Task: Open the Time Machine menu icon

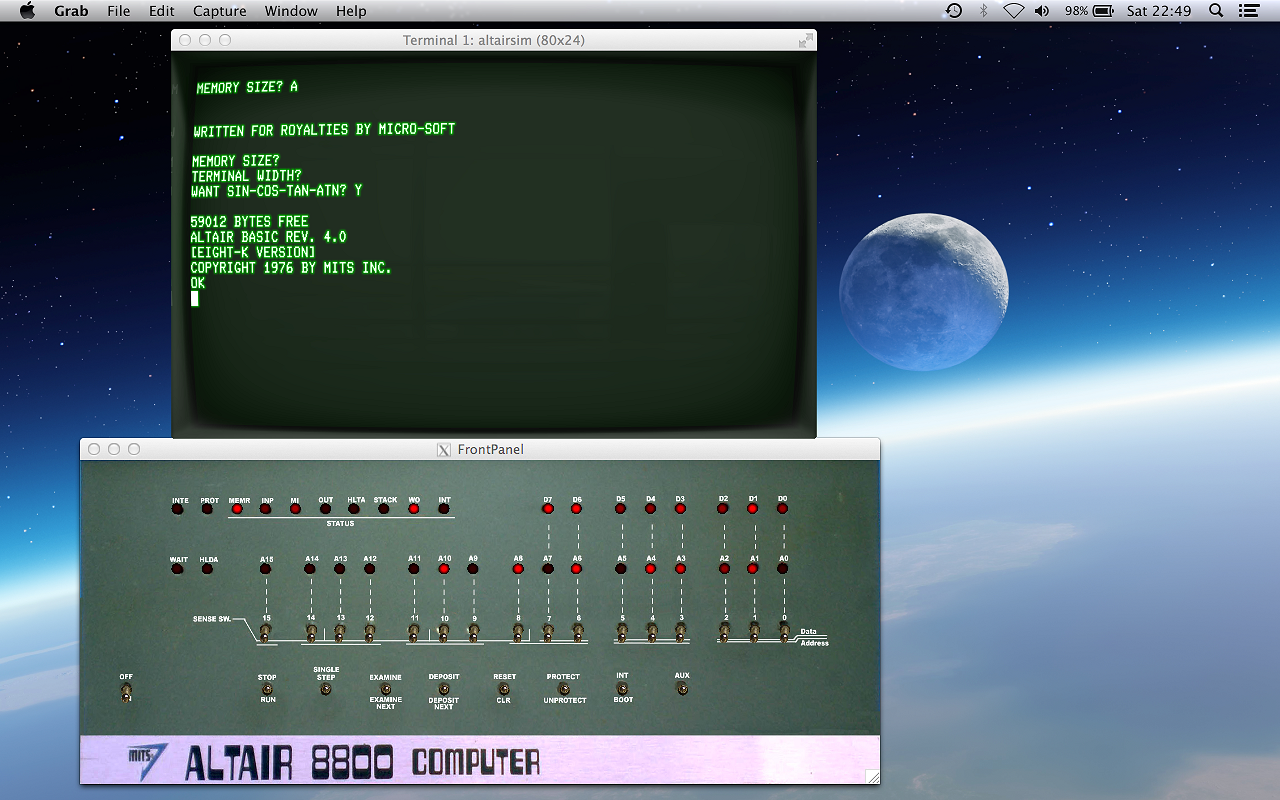Action: (953, 11)
